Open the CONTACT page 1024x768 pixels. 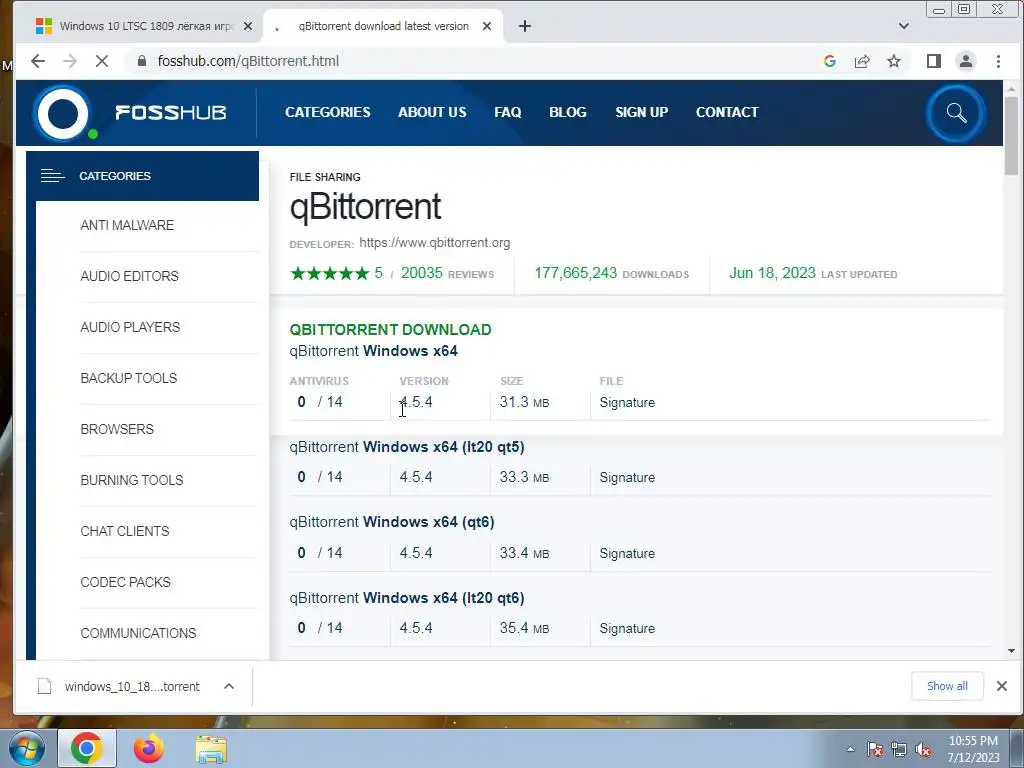[x=727, y=112]
